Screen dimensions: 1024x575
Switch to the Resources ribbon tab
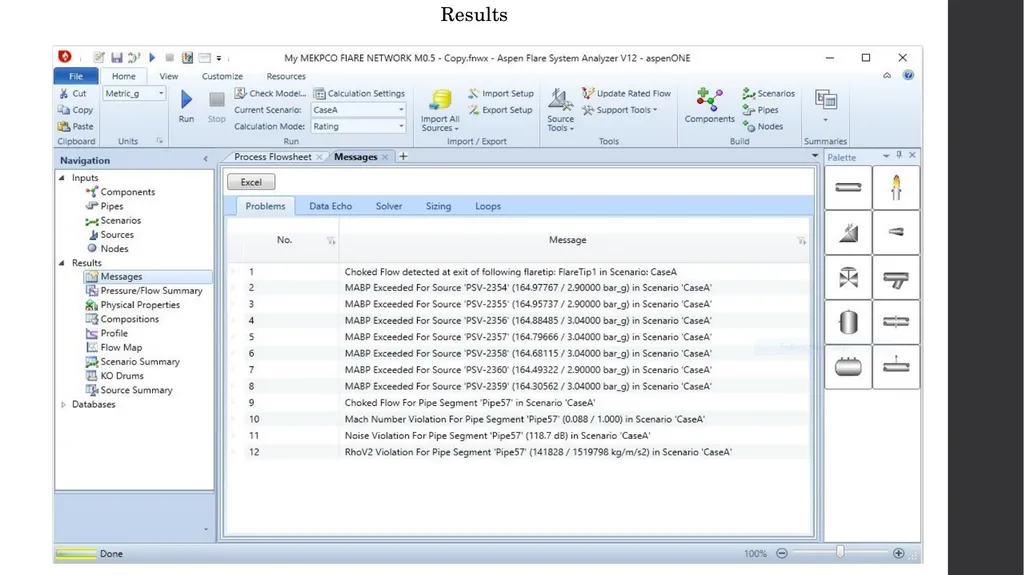click(x=286, y=76)
